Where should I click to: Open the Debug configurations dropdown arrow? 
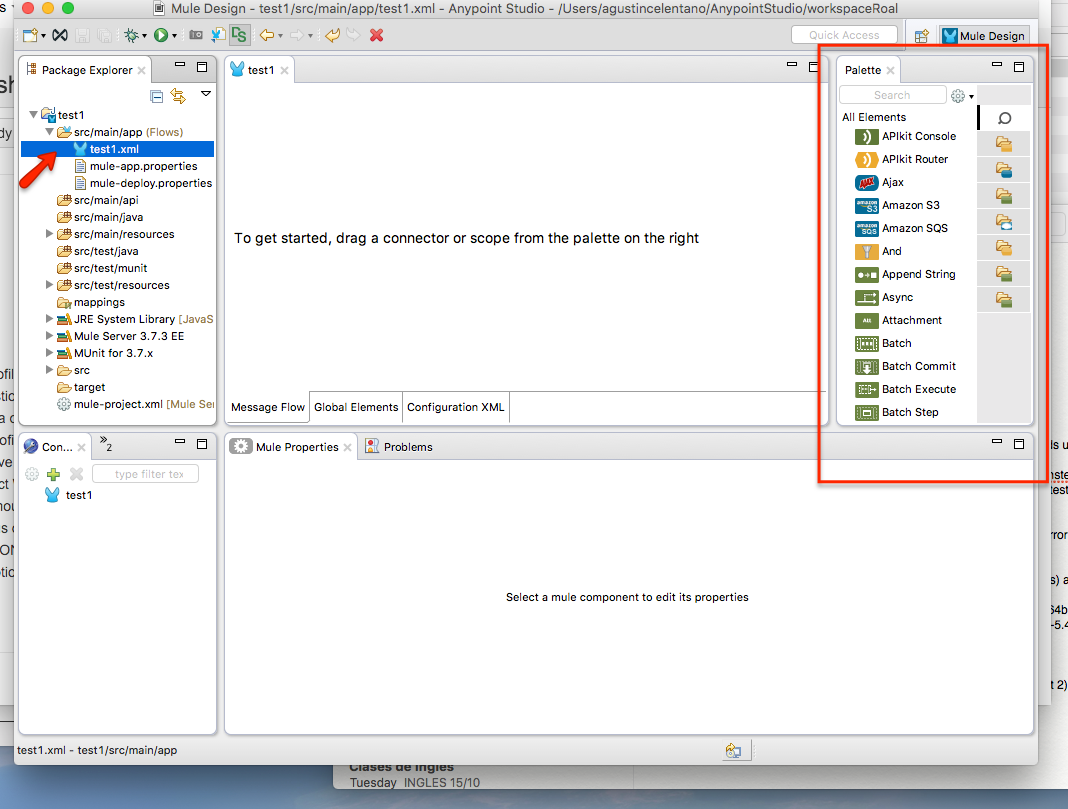click(x=144, y=36)
